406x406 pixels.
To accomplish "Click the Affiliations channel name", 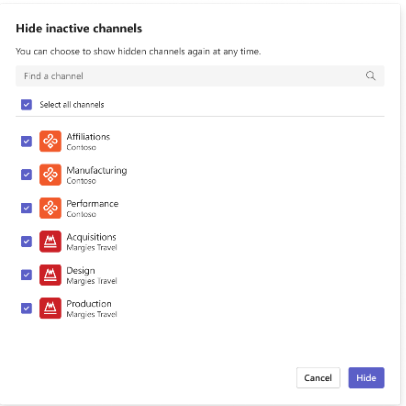I will 88,137.
